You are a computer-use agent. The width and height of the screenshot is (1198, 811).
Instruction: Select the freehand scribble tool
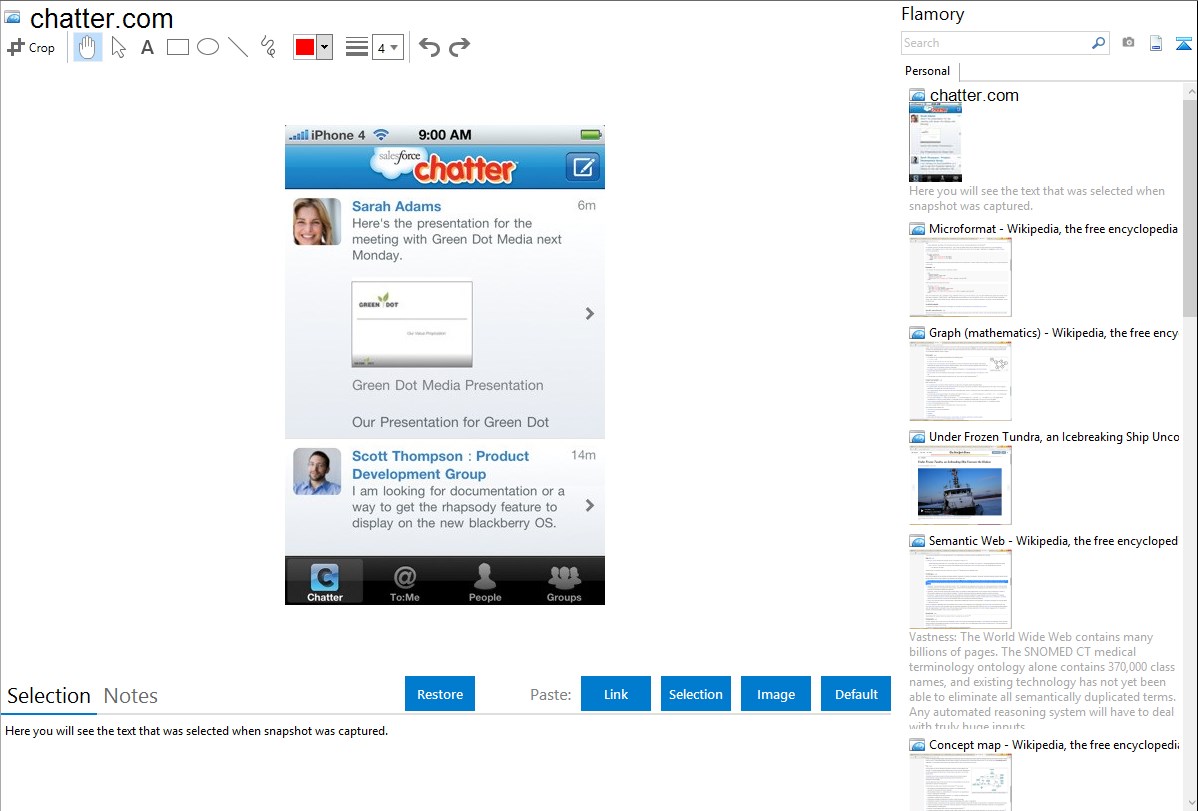tap(268, 47)
